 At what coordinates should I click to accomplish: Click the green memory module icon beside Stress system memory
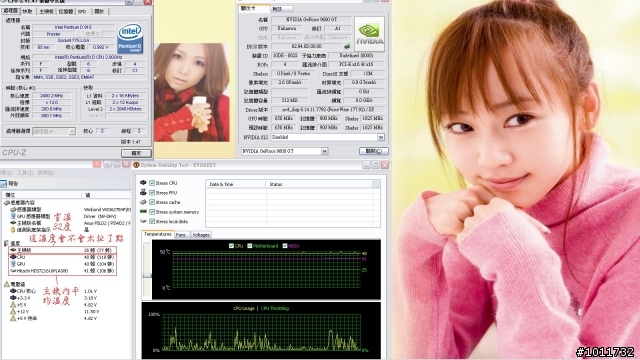pos(143,211)
